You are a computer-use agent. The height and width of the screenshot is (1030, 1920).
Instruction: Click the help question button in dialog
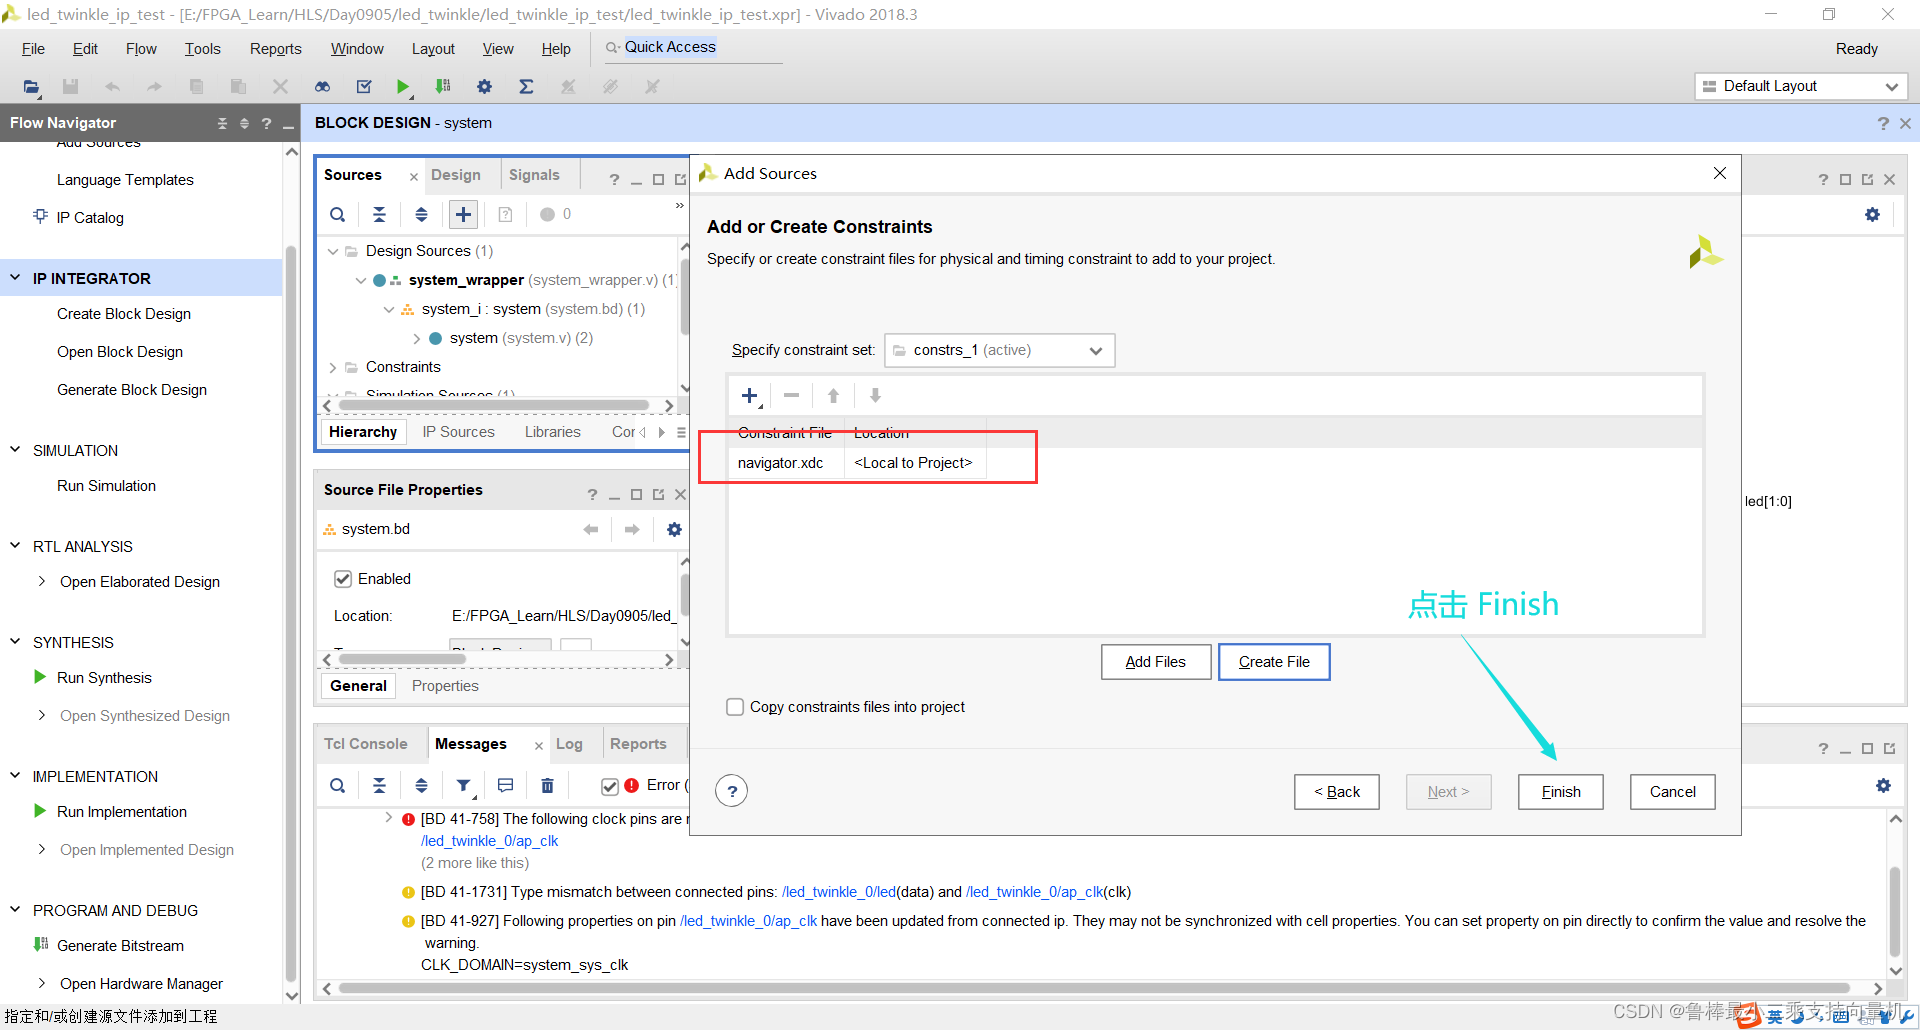pyautogui.click(x=732, y=791)
